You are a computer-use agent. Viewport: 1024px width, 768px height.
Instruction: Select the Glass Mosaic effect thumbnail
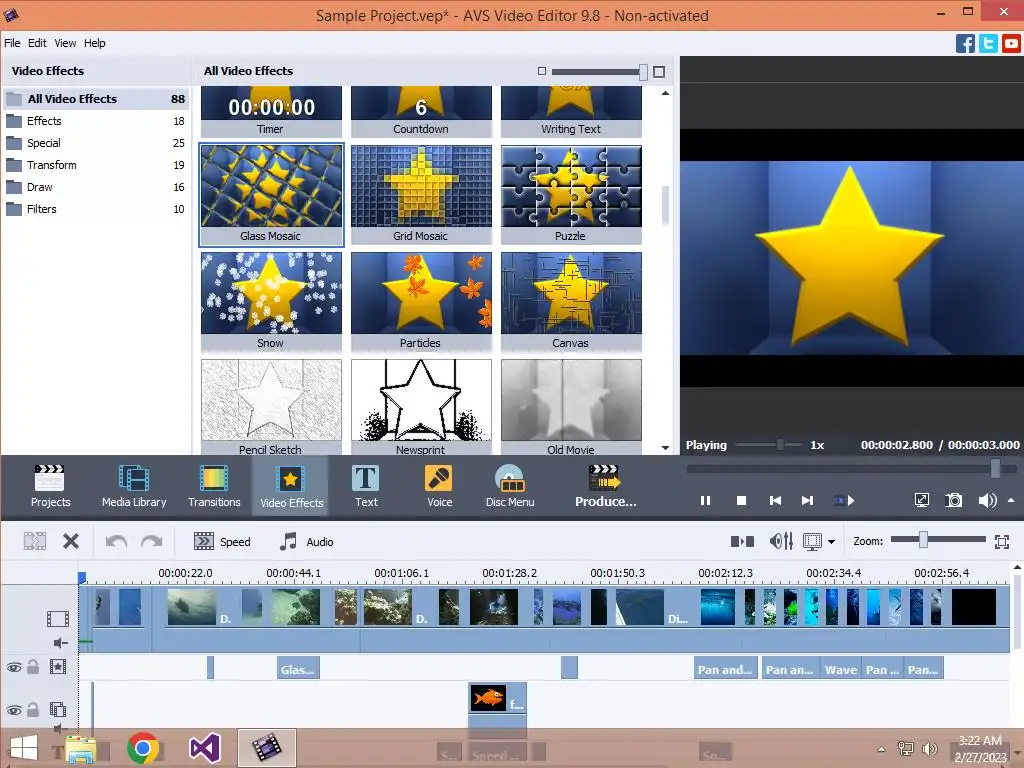[271, 195]
